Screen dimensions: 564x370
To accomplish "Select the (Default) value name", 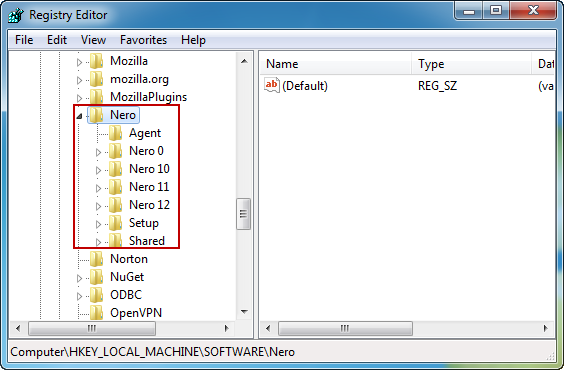I will tap(305, 86).
